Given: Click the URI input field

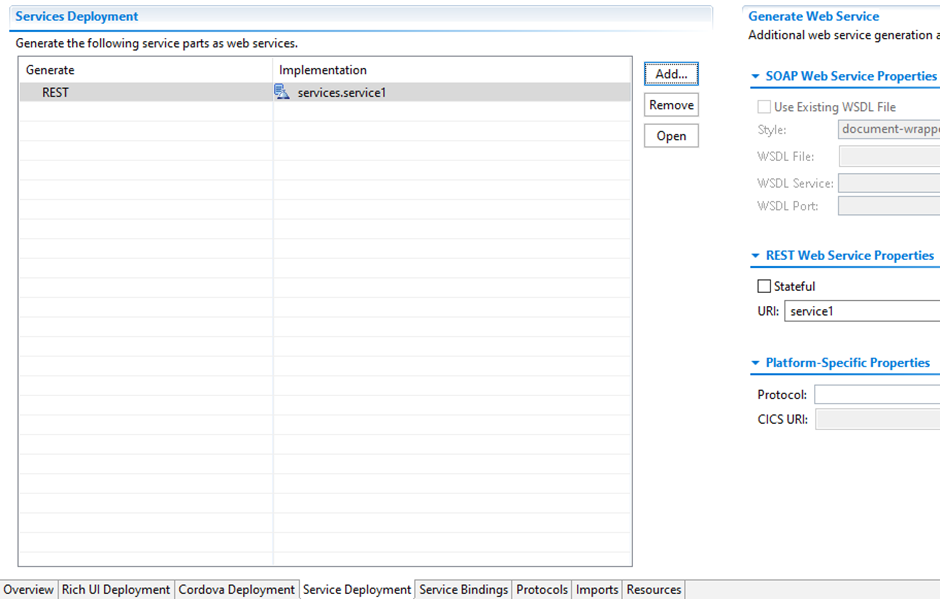Looking at the screenshot, I should (862, 311).
